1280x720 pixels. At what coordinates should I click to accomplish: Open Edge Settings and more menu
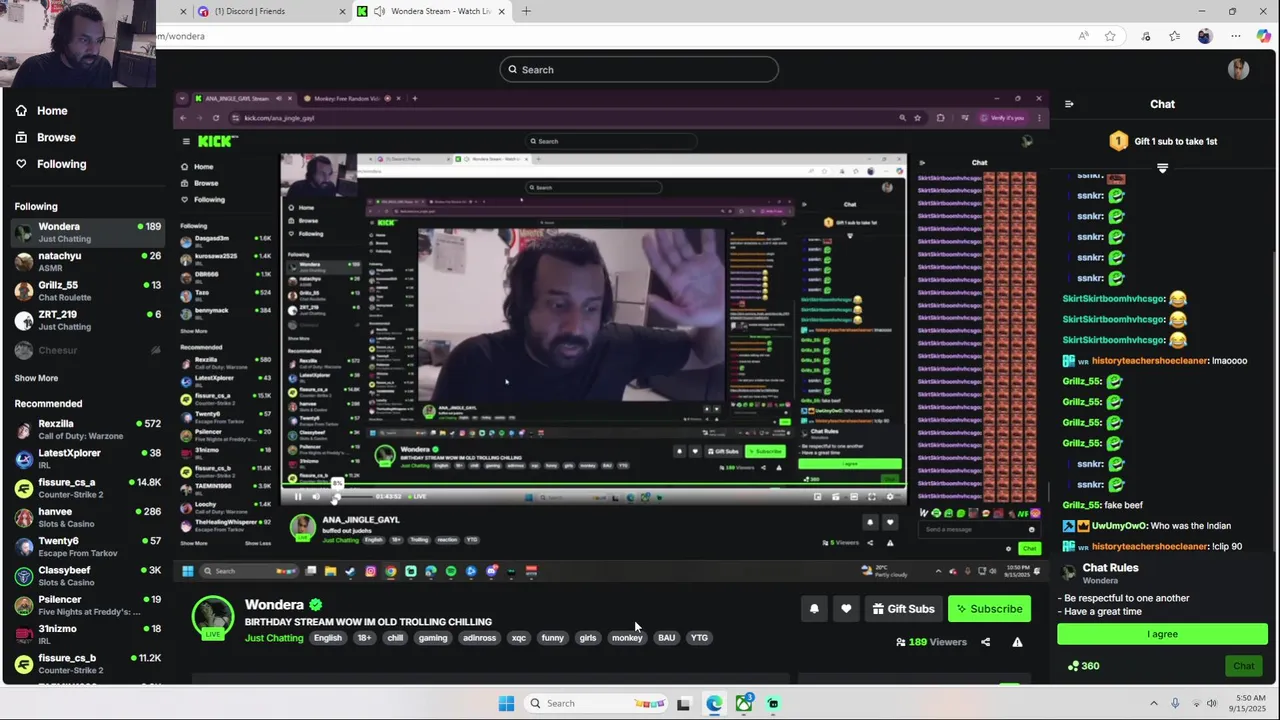point(1236,36)
